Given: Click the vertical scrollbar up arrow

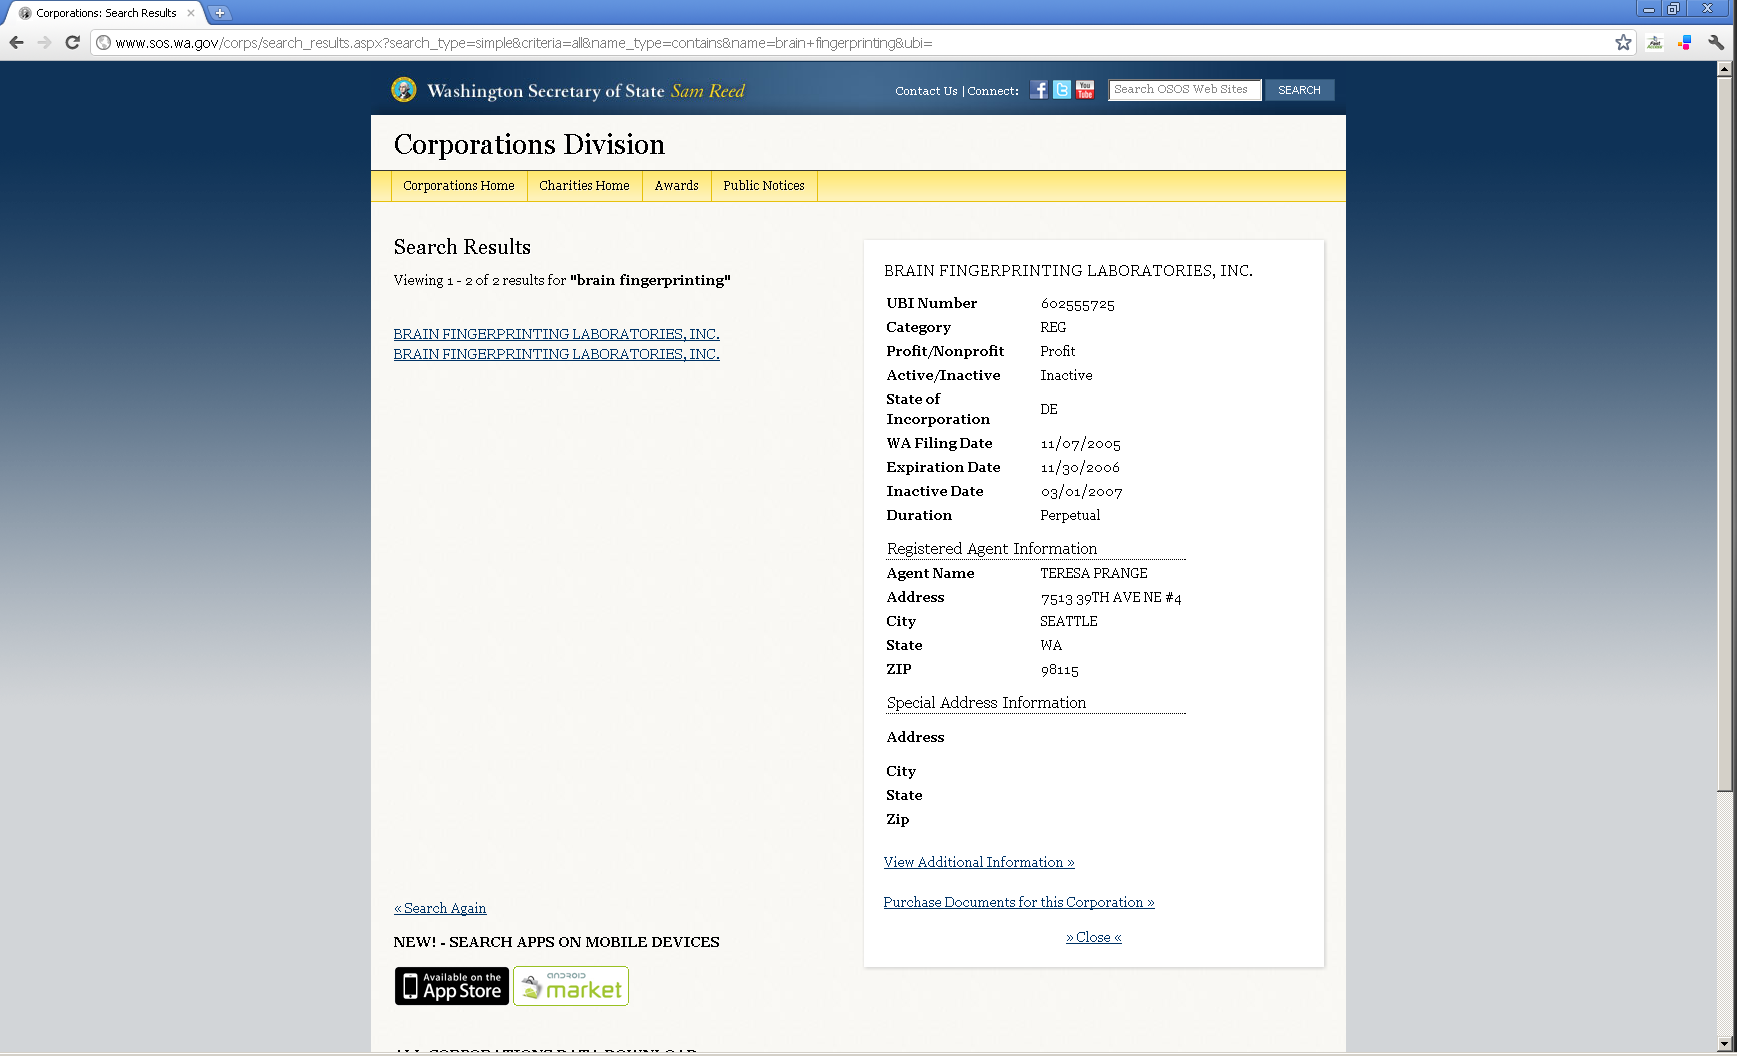Looking at the screenshot, I should tap(1724, 70).
